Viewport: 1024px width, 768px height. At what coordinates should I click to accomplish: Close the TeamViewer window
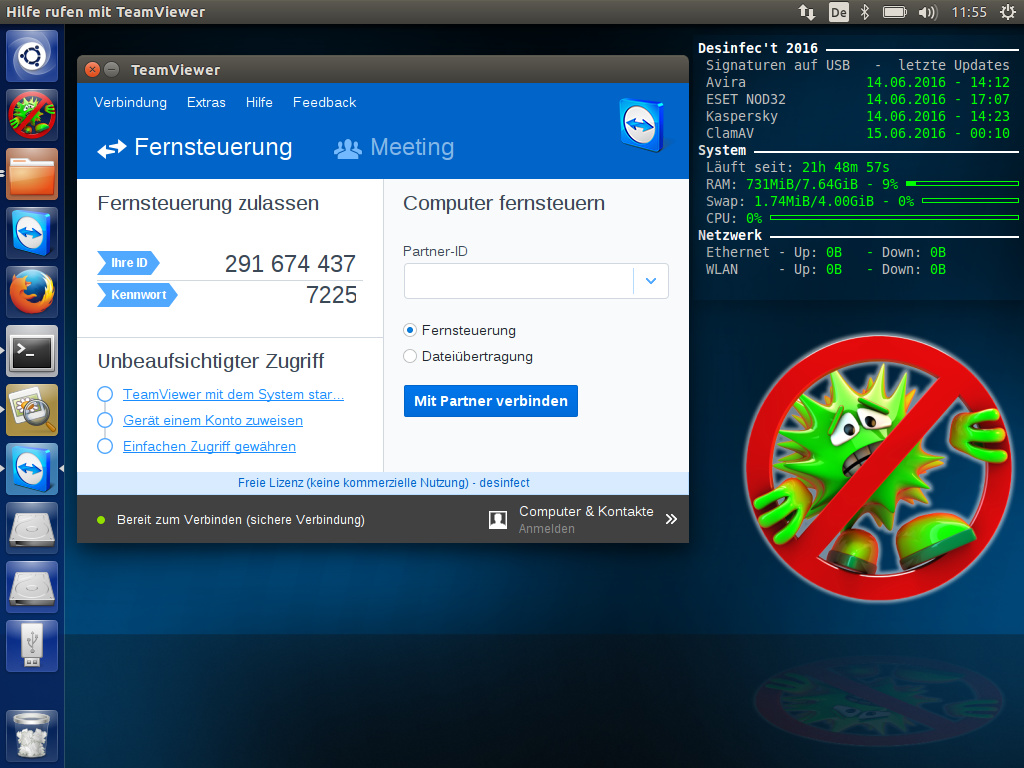pyautogui.click(x=93, y=70)
